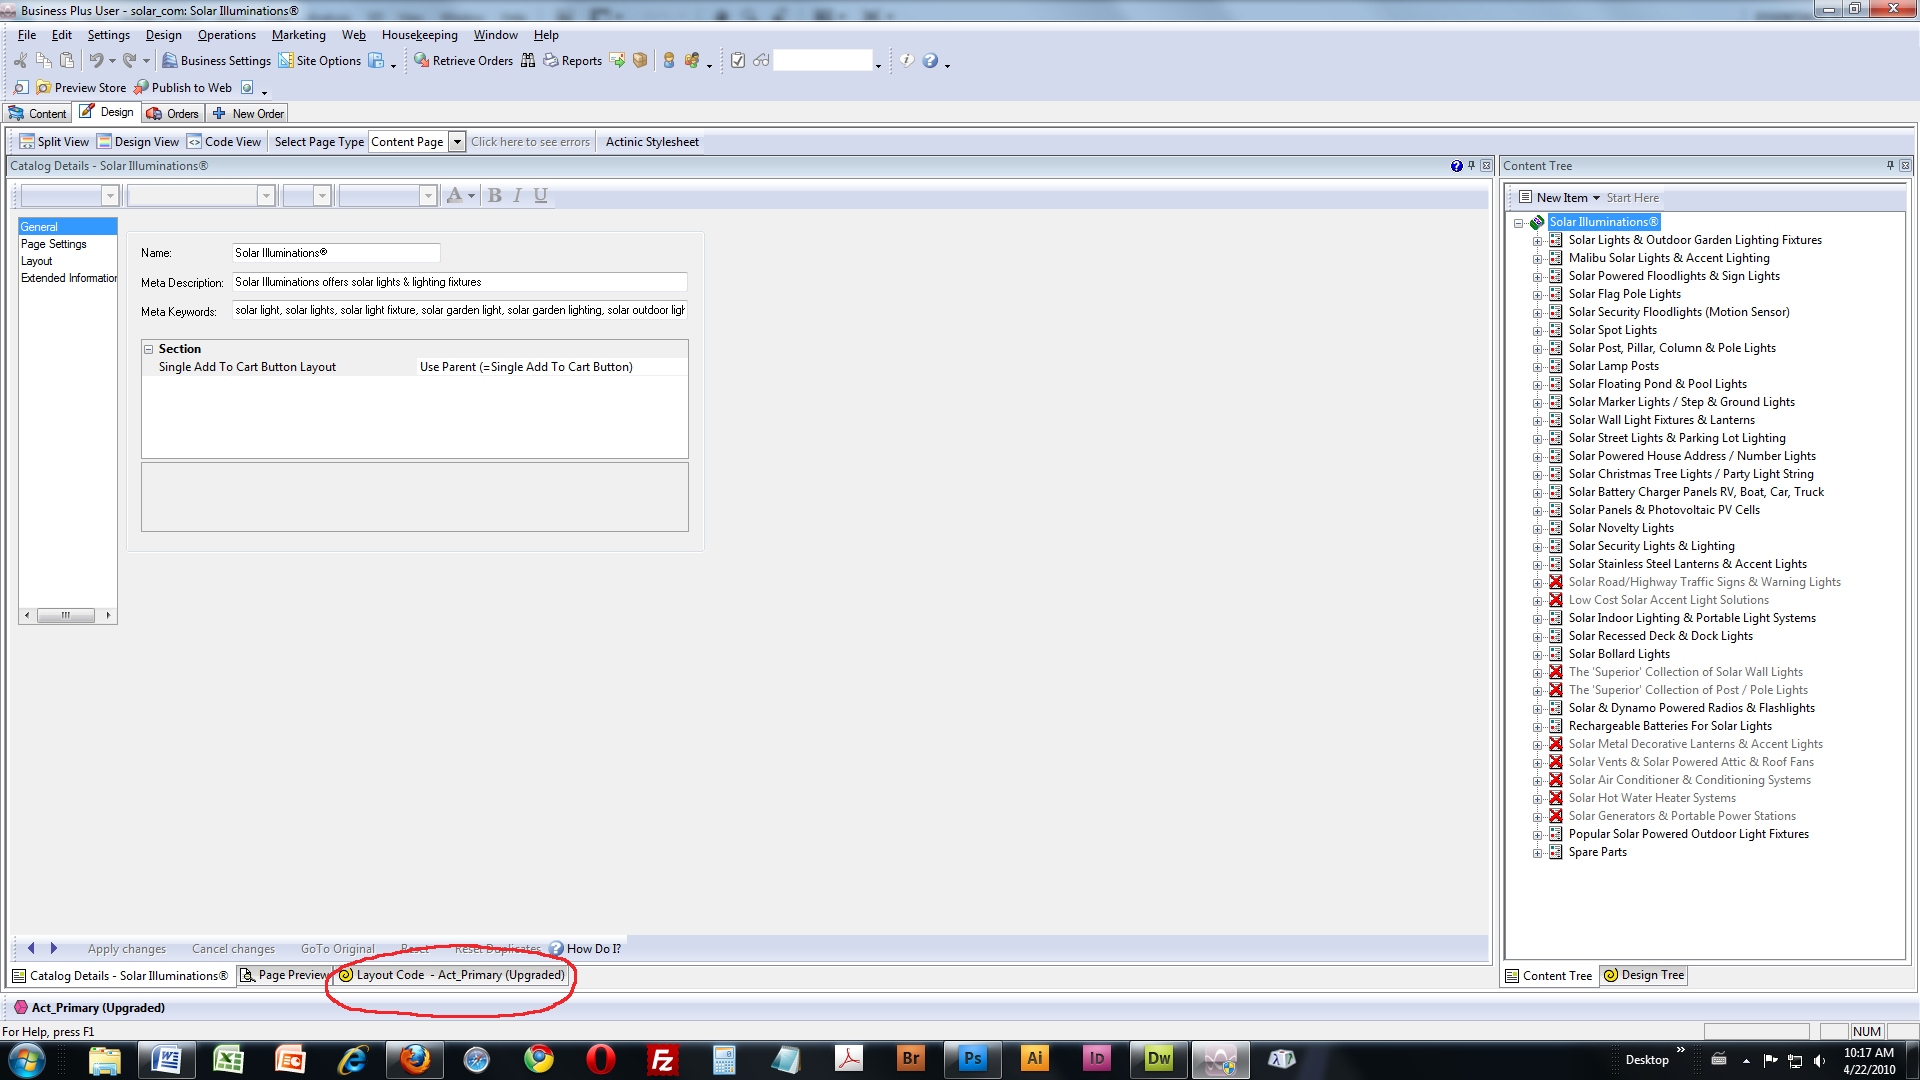Click the Actinic Stylesheet button
The width and height of the screenshot is (1920, 1080).
[x=652, y=142]
